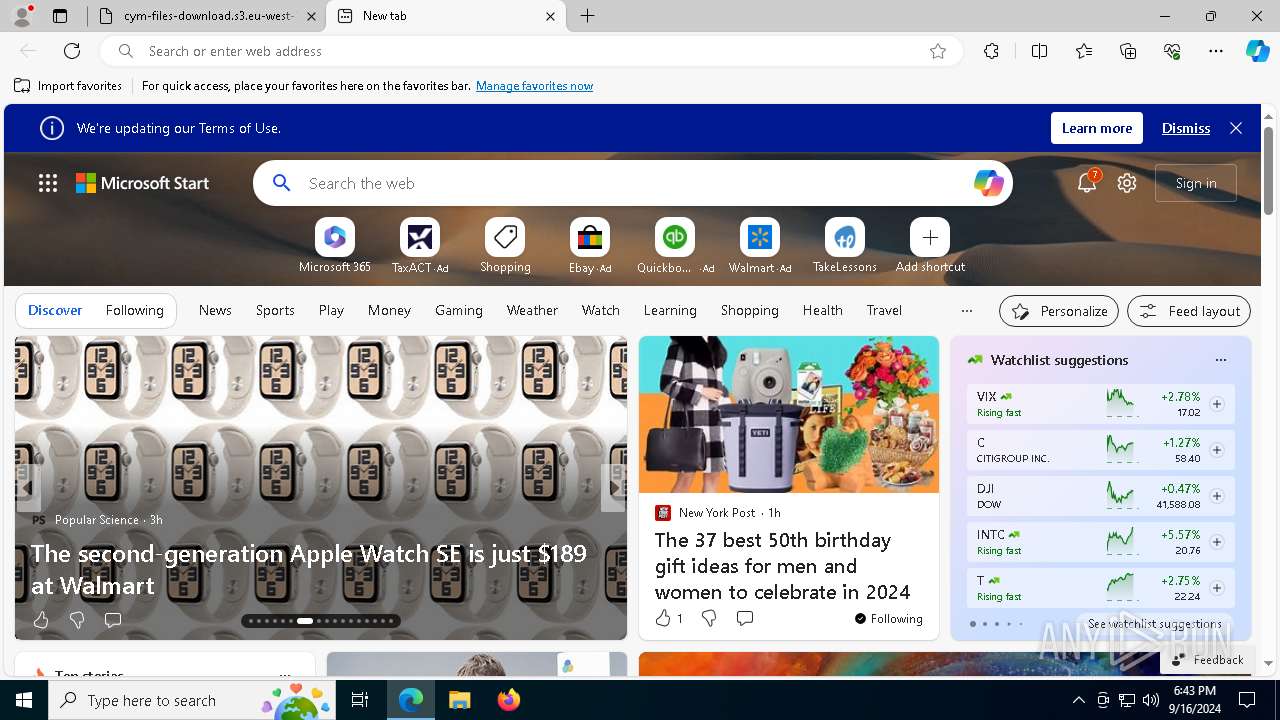The image size is (1280, 720).
Task: Expand more feed categories ellipsis
Action: point(966,311)
